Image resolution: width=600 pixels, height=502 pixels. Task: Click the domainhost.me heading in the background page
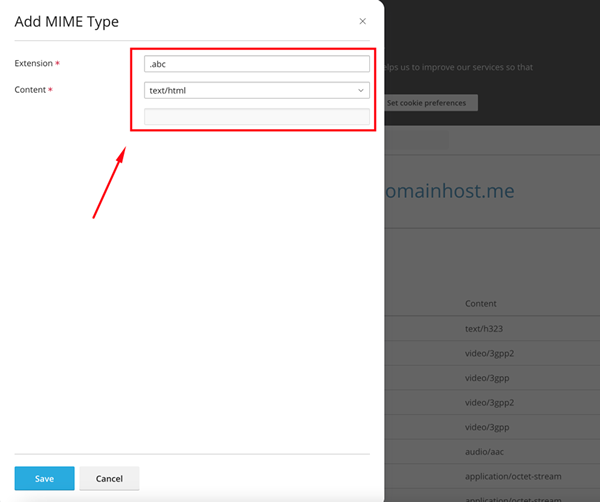pyautogui.click(x=449, y=191)
